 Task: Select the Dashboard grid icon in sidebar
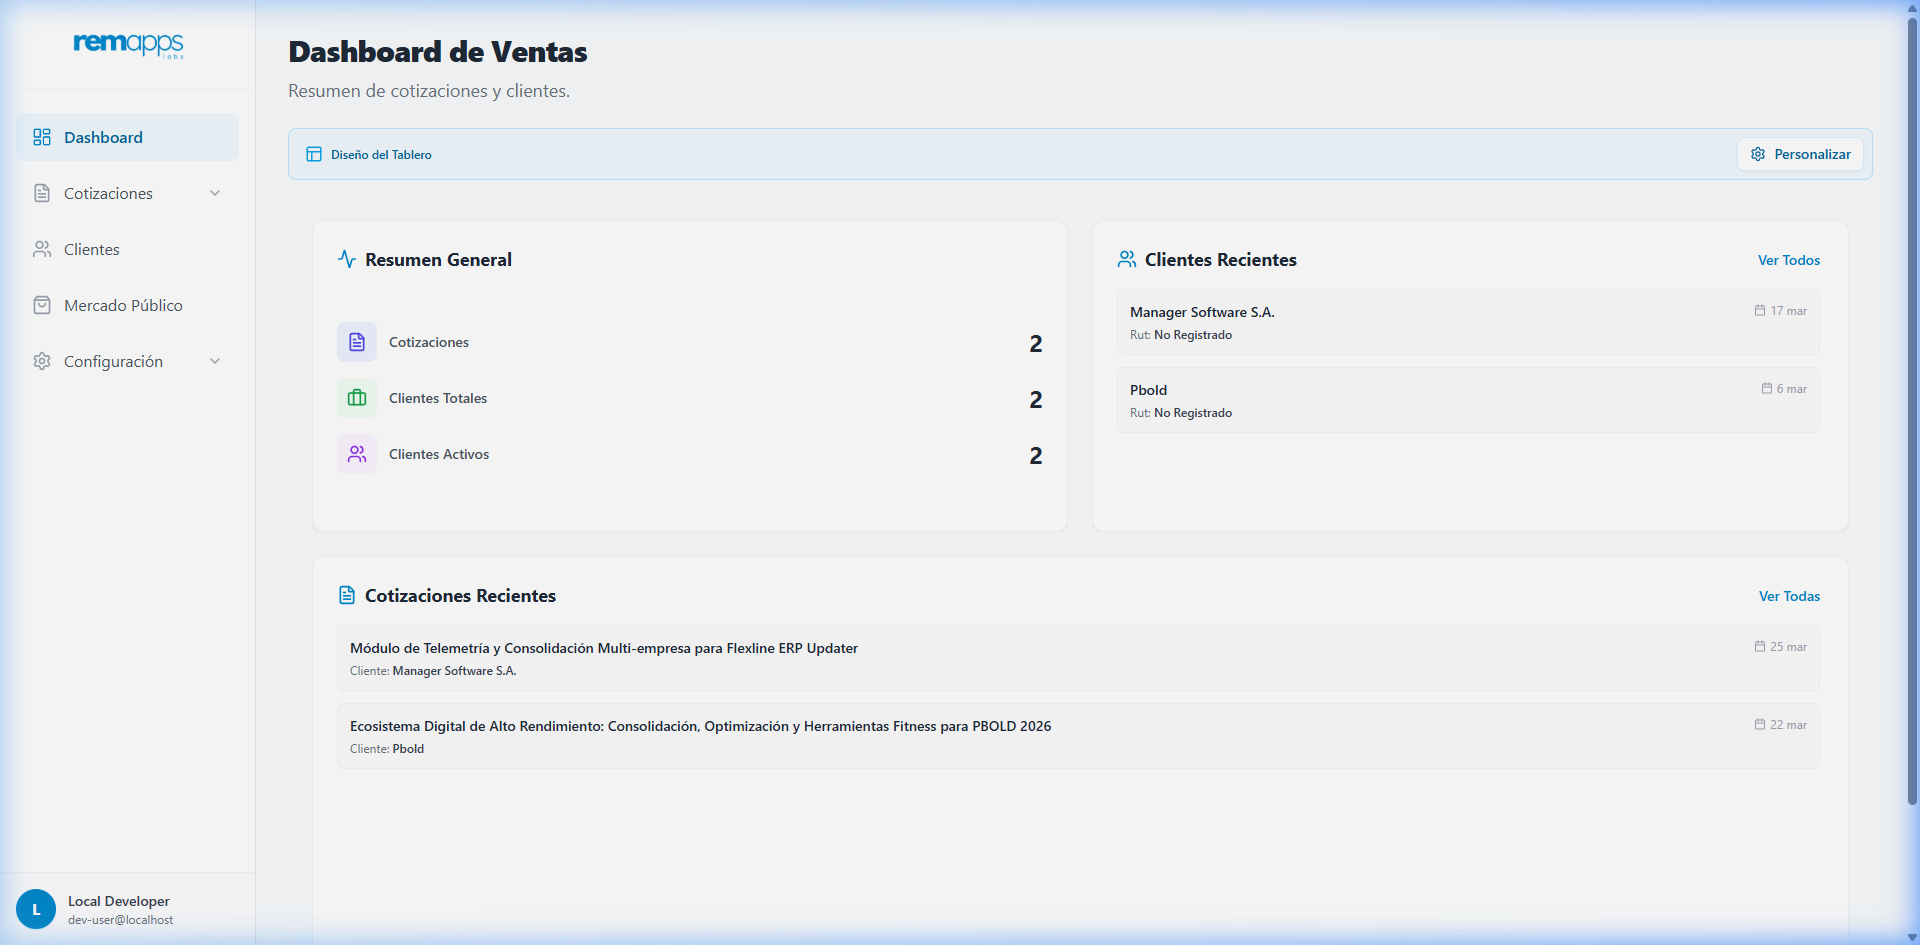[42, 137]
